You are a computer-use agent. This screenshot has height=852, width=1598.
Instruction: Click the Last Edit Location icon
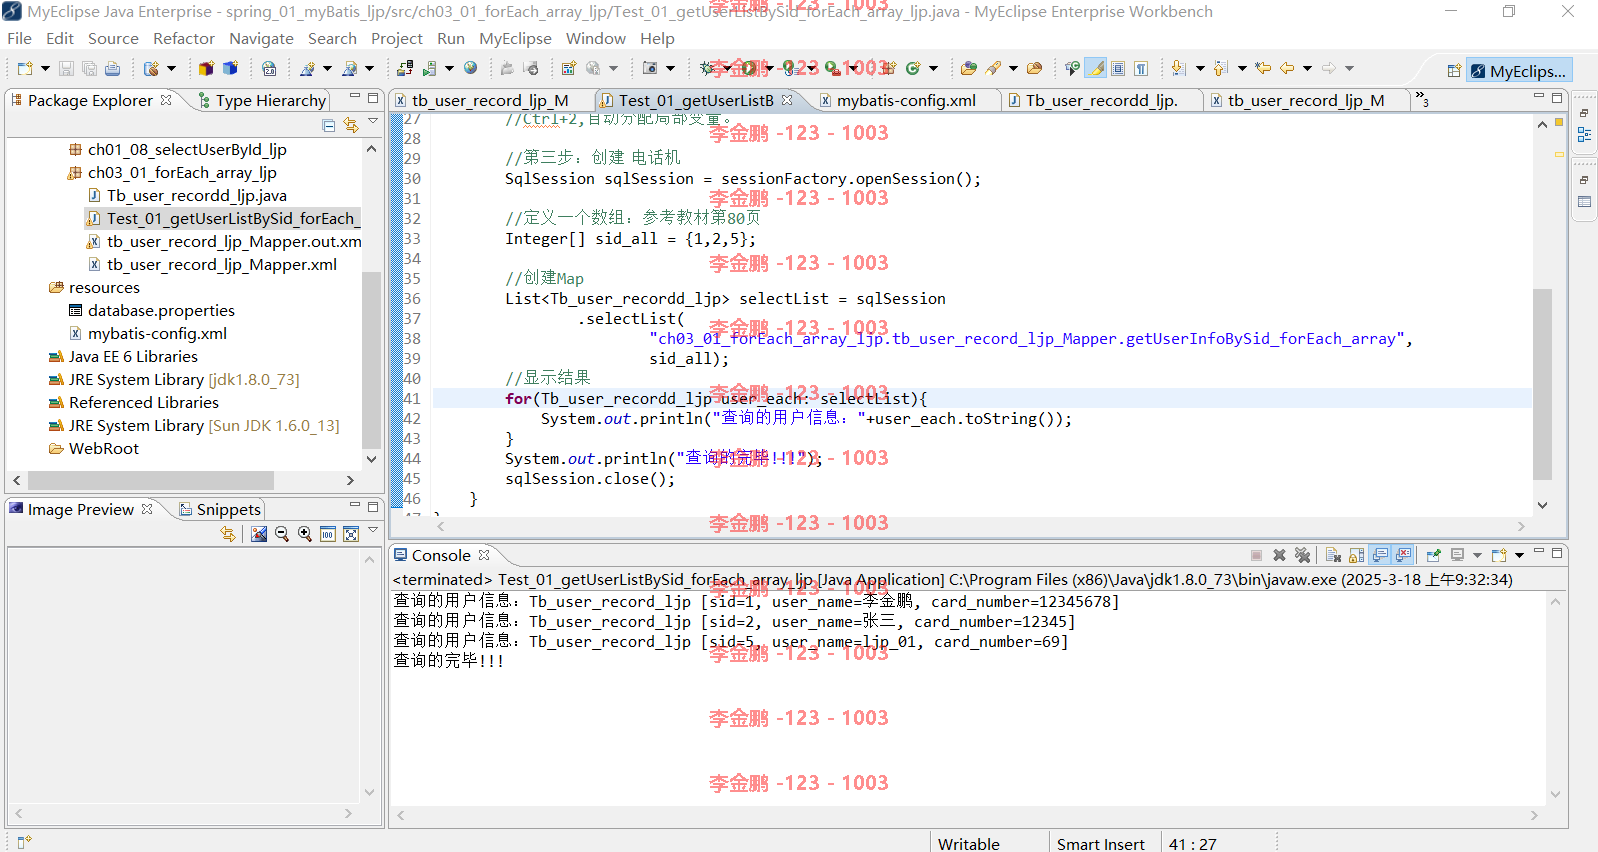pyautogui.click(x=1264, y=68)
